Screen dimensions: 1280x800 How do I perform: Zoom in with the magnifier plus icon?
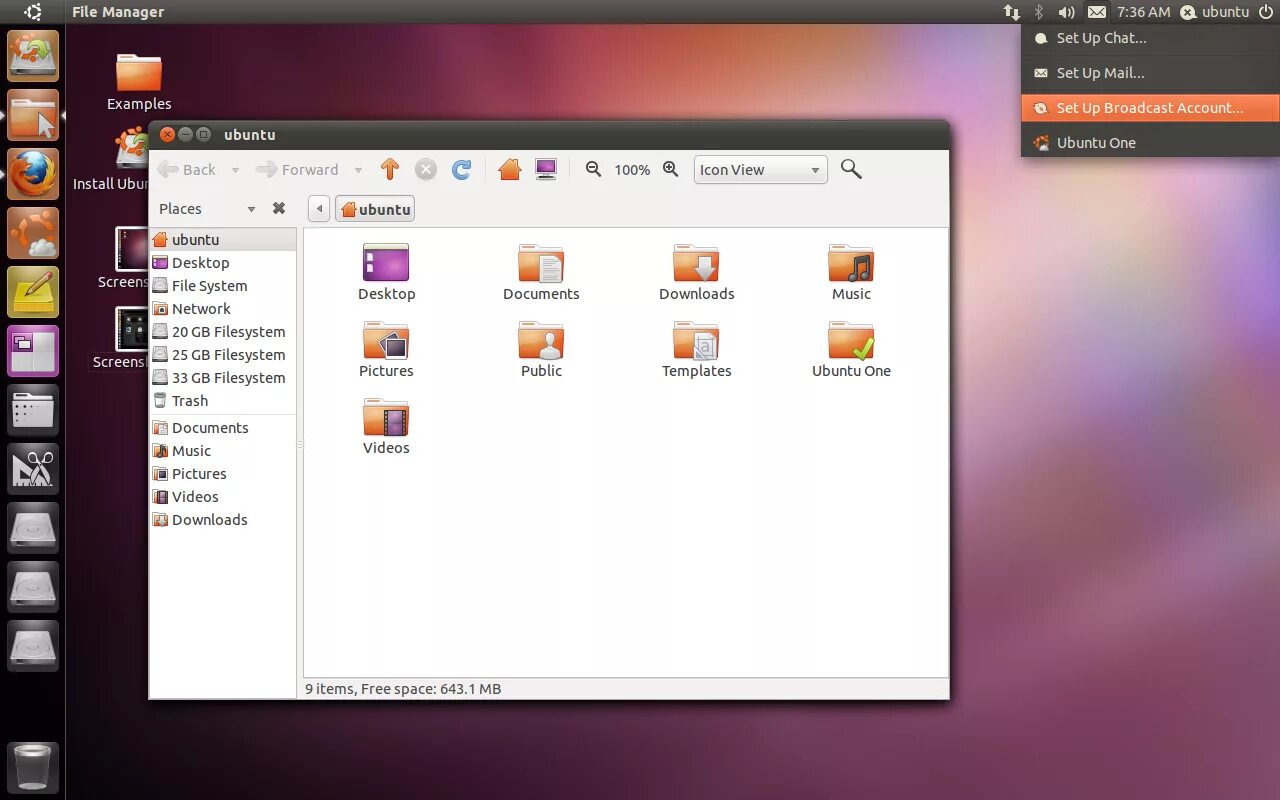[x=671, y=169]
